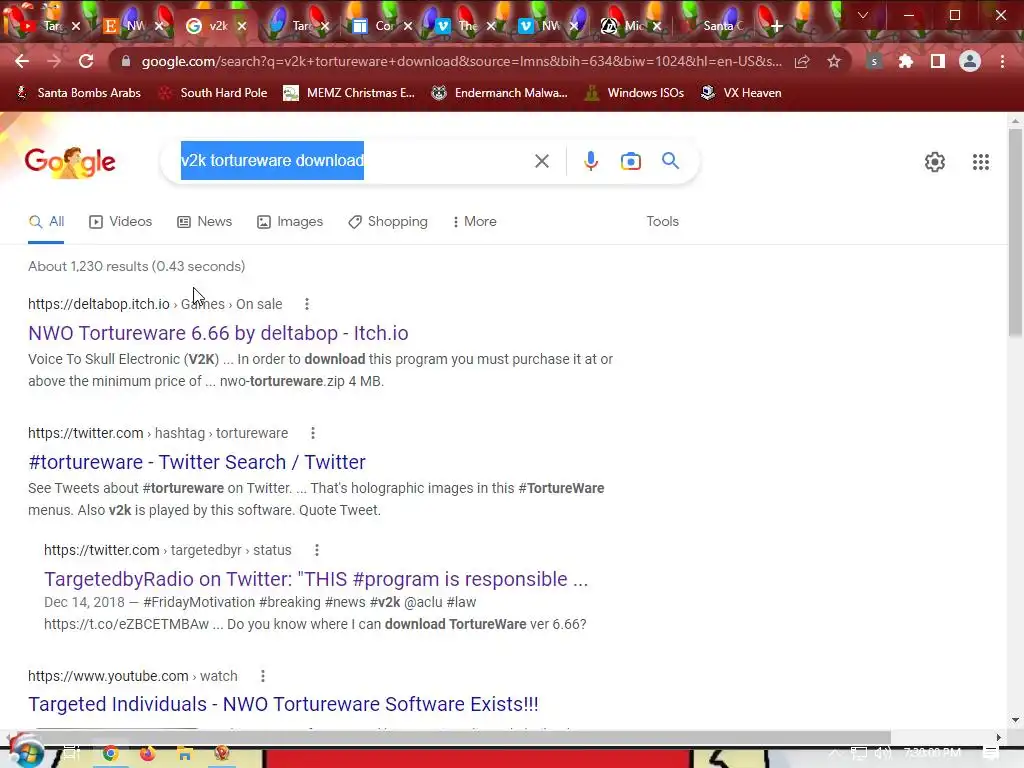The width and height of the screenshot is (1024, 768).
Task: Open the Extensions puzzle-piece icon
Action: tap(905, 61)
